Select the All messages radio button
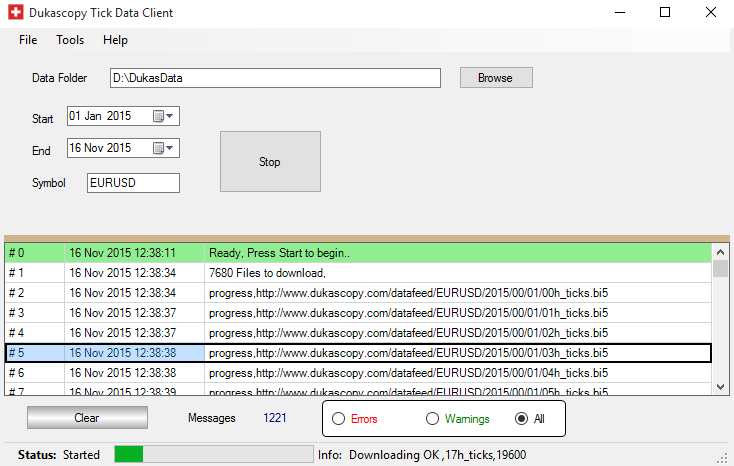 (x=521, y=419)
